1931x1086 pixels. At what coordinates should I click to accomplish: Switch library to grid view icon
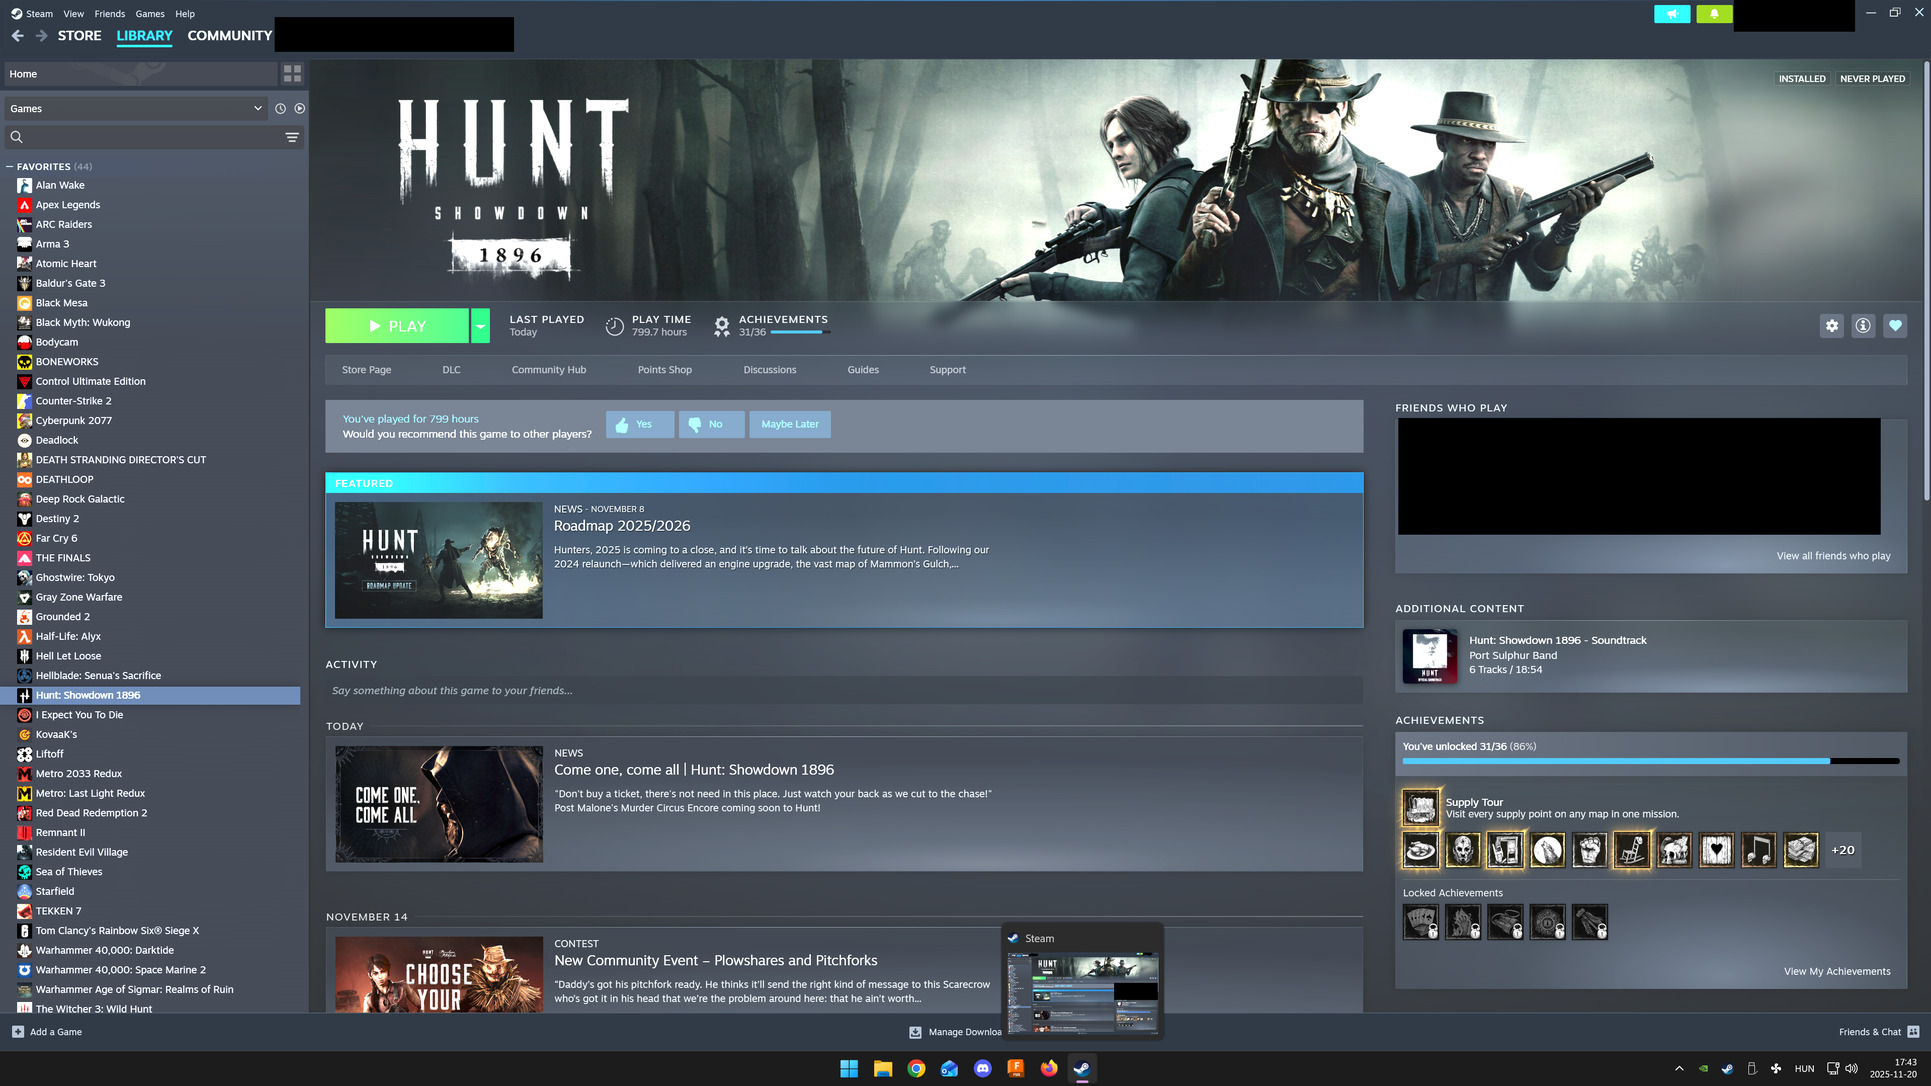tap(292, 74)
